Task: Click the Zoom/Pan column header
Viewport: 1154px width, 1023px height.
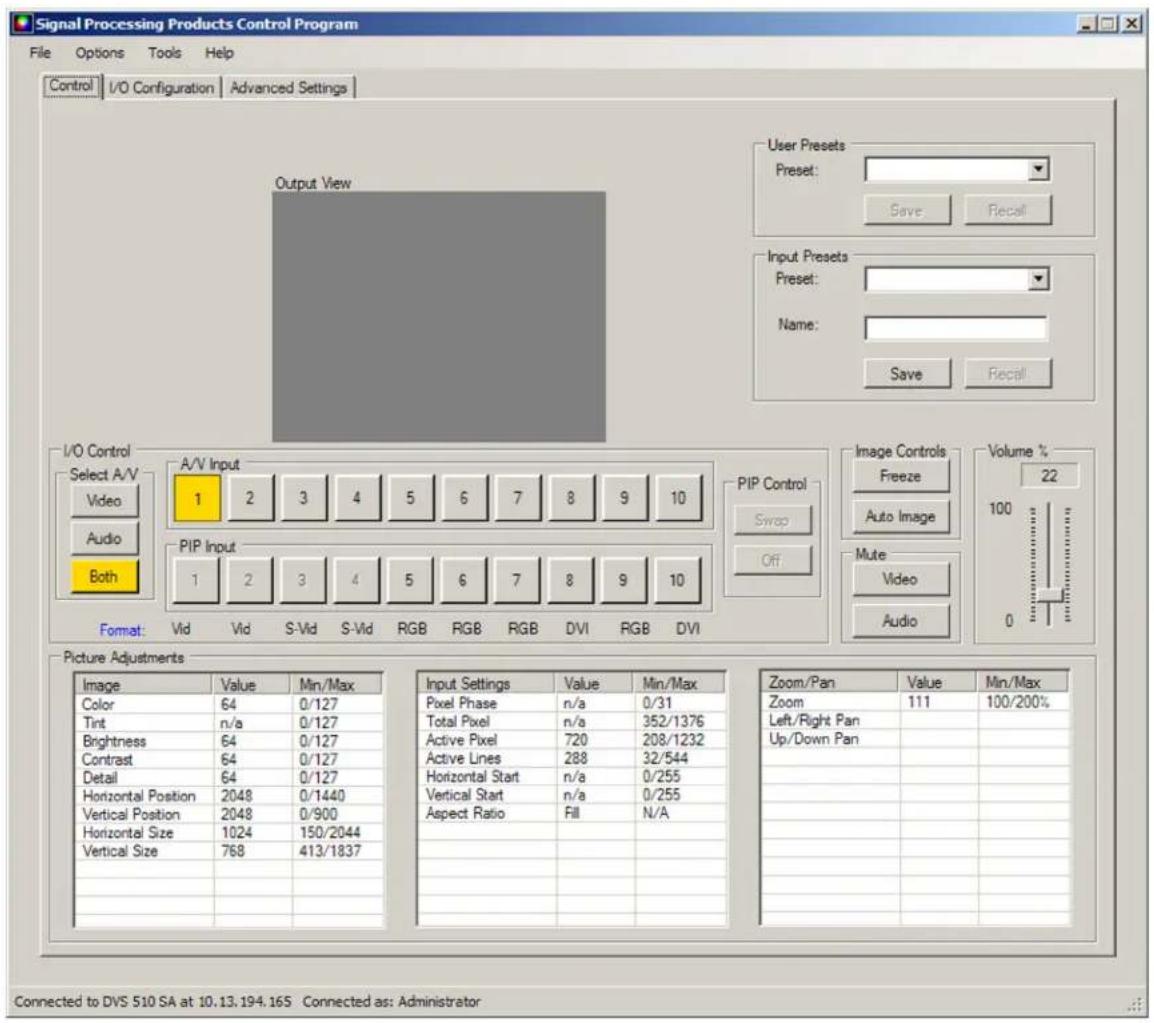Action: (x=830, y=682)
